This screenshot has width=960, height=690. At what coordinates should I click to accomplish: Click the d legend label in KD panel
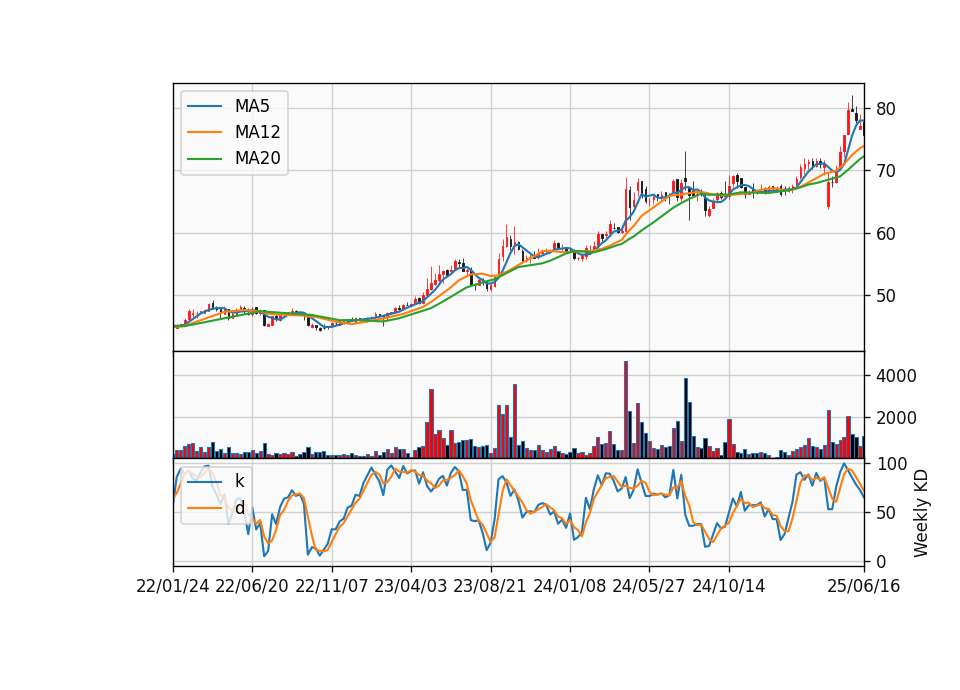pos(239,508)
